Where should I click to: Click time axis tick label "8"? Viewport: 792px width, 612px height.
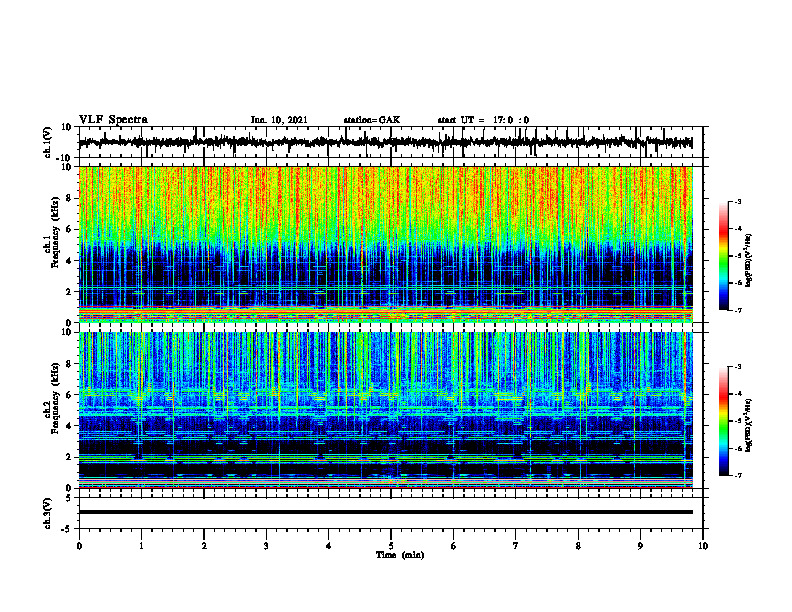(x=578, y=546)
